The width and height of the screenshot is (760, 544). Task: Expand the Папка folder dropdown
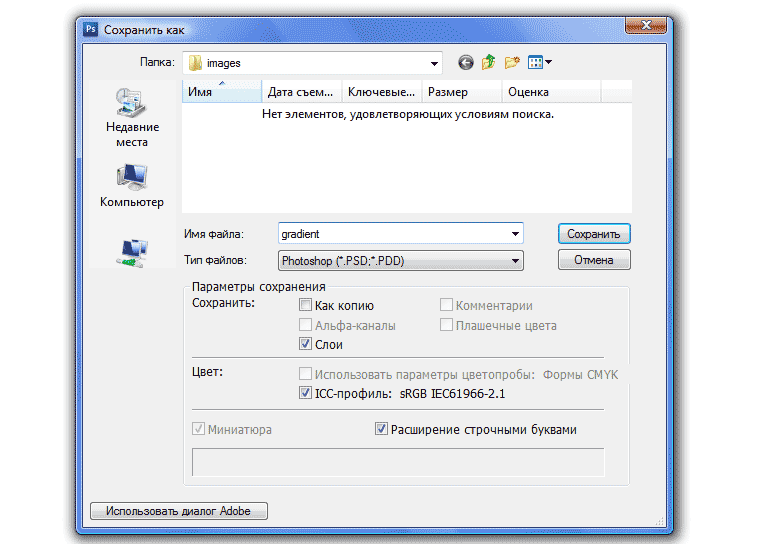(434, 64)
